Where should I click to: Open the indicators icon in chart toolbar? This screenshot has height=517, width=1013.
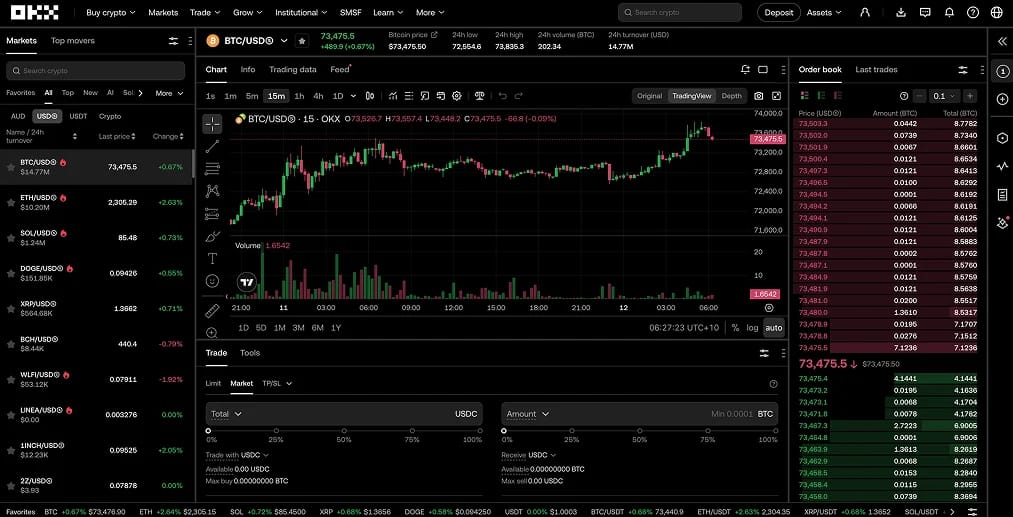pos(393,96)
